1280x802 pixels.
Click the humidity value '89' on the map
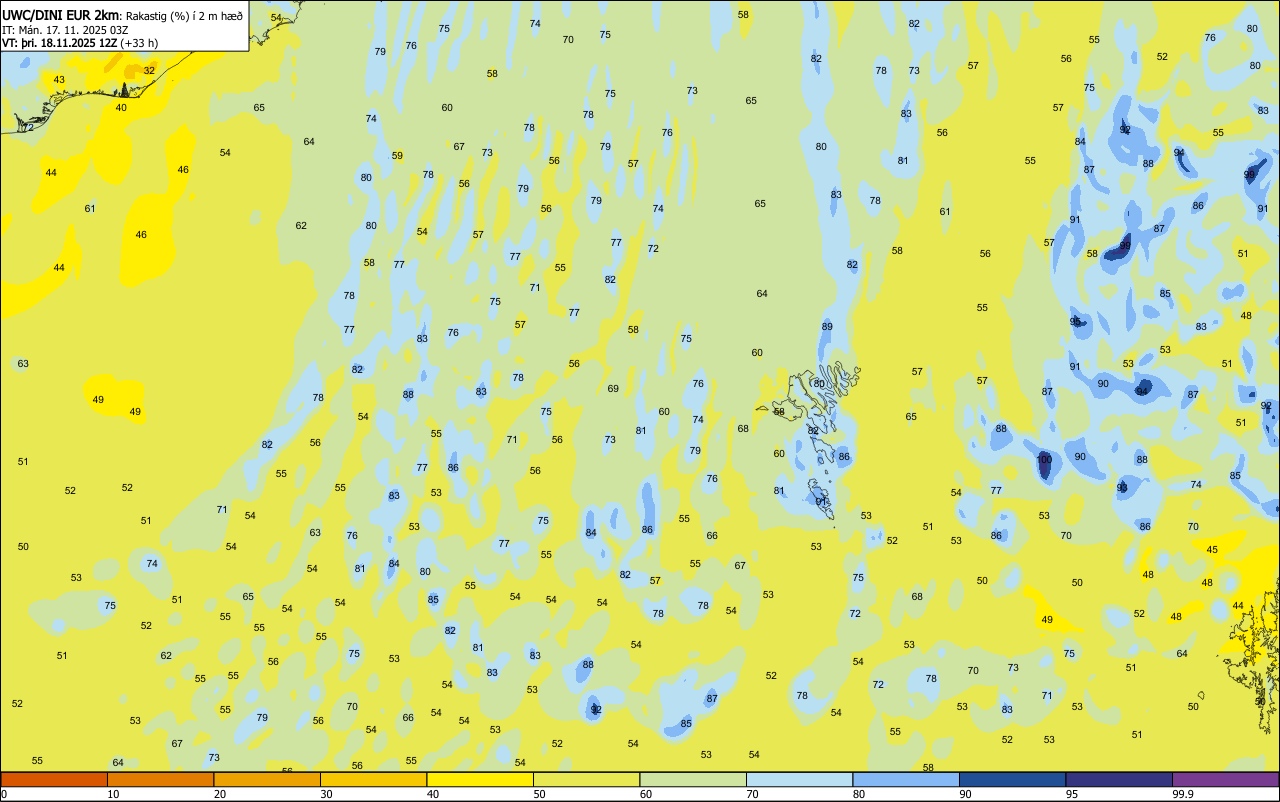coord(827,327)
